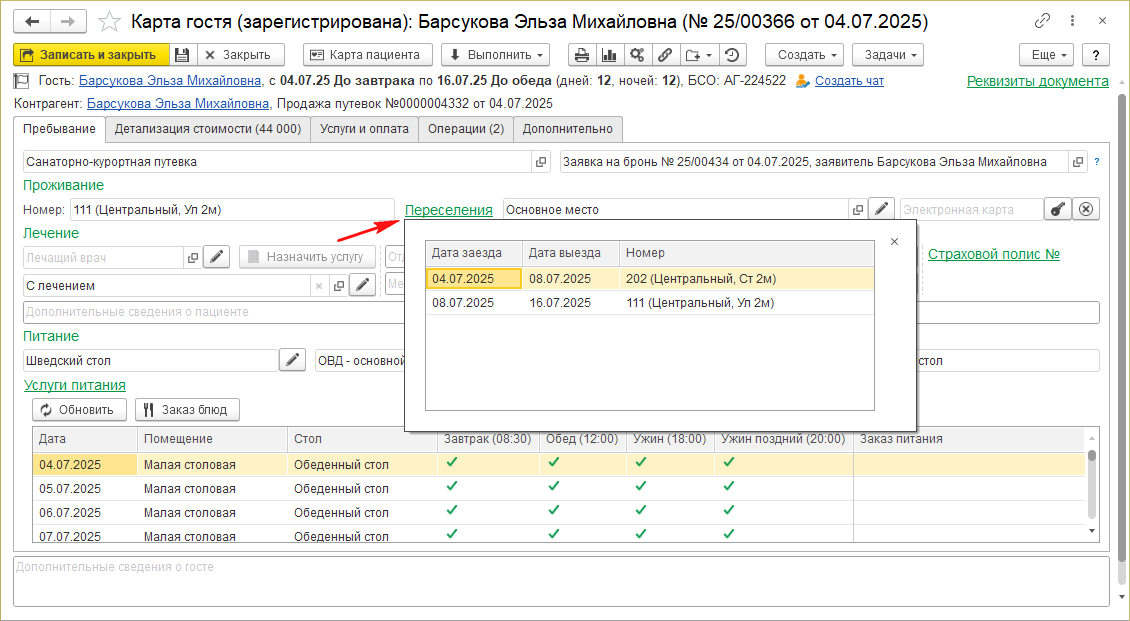Open the Реквизиты документа link
The image size is (1130, 621).
coord(1038,81)
